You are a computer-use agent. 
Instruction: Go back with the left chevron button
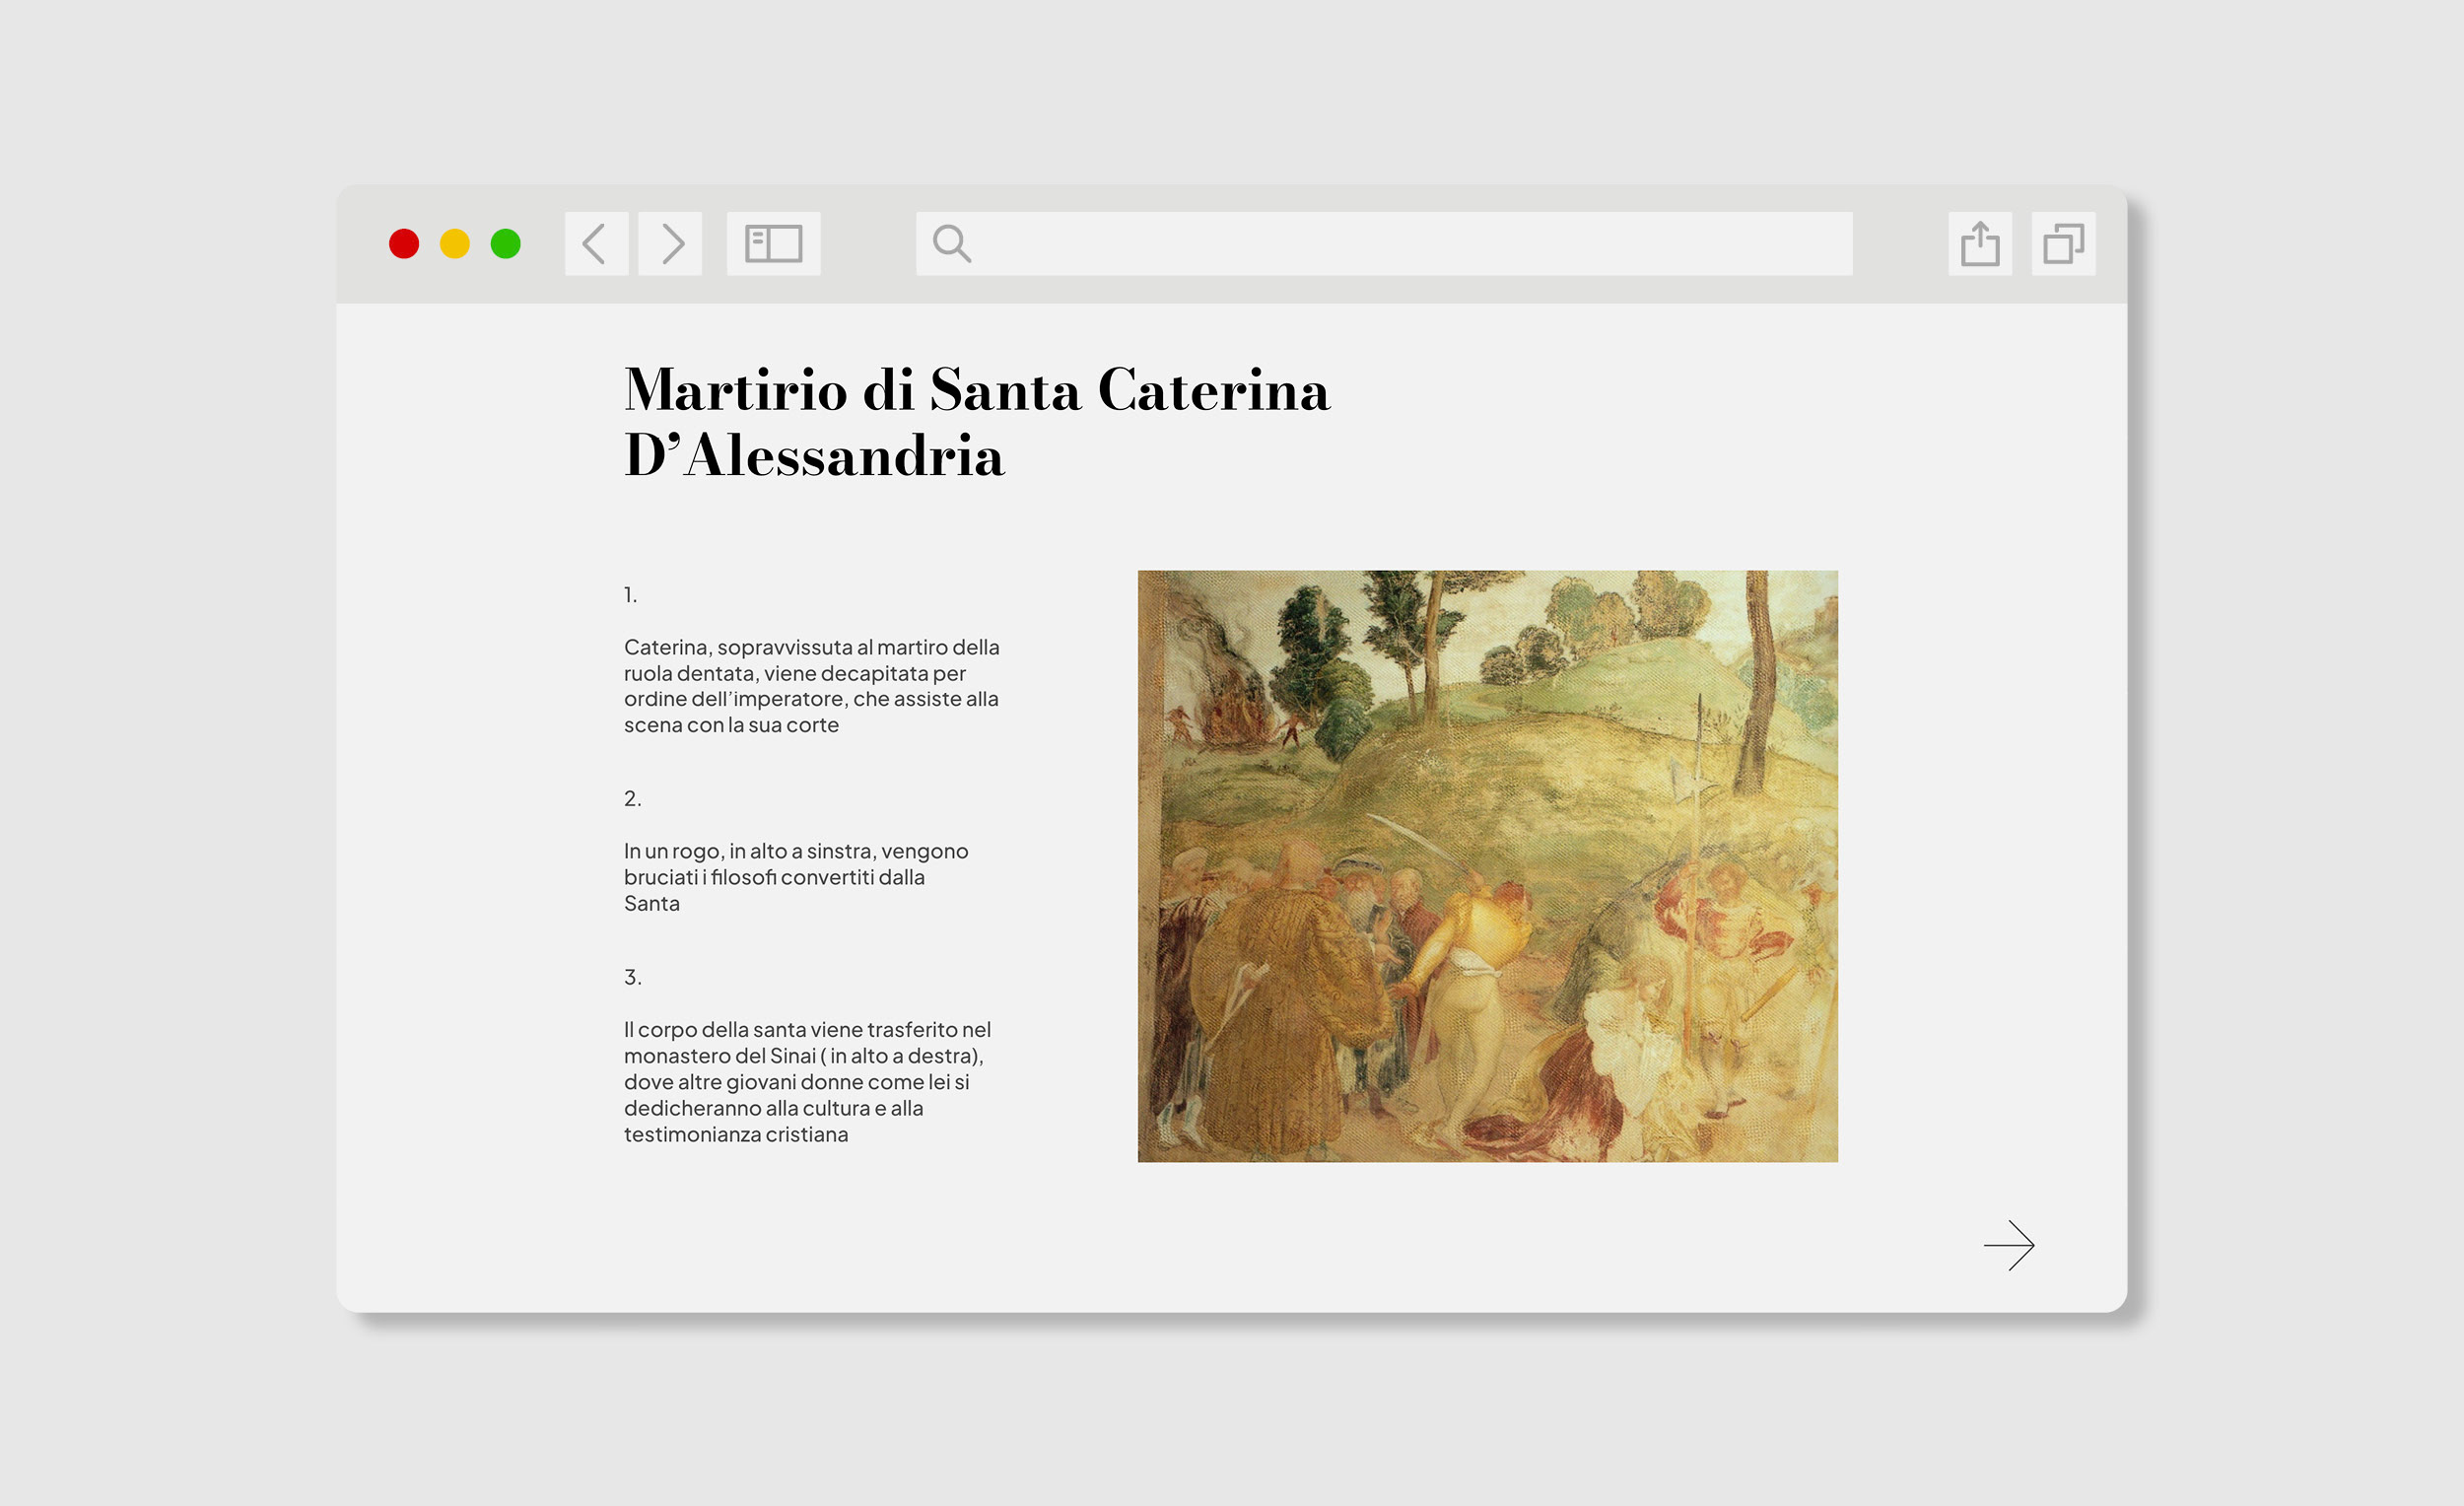tap(596, 243)
